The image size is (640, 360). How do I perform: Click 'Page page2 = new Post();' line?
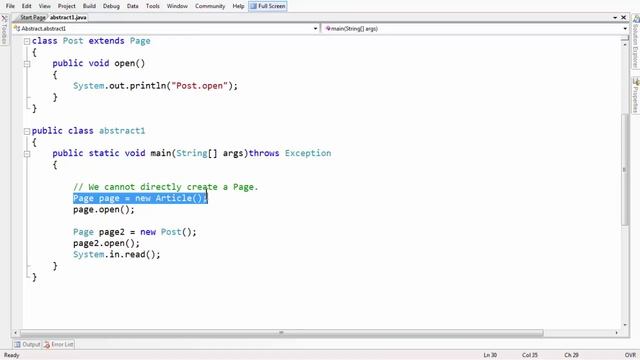click(x=135, y=232)
